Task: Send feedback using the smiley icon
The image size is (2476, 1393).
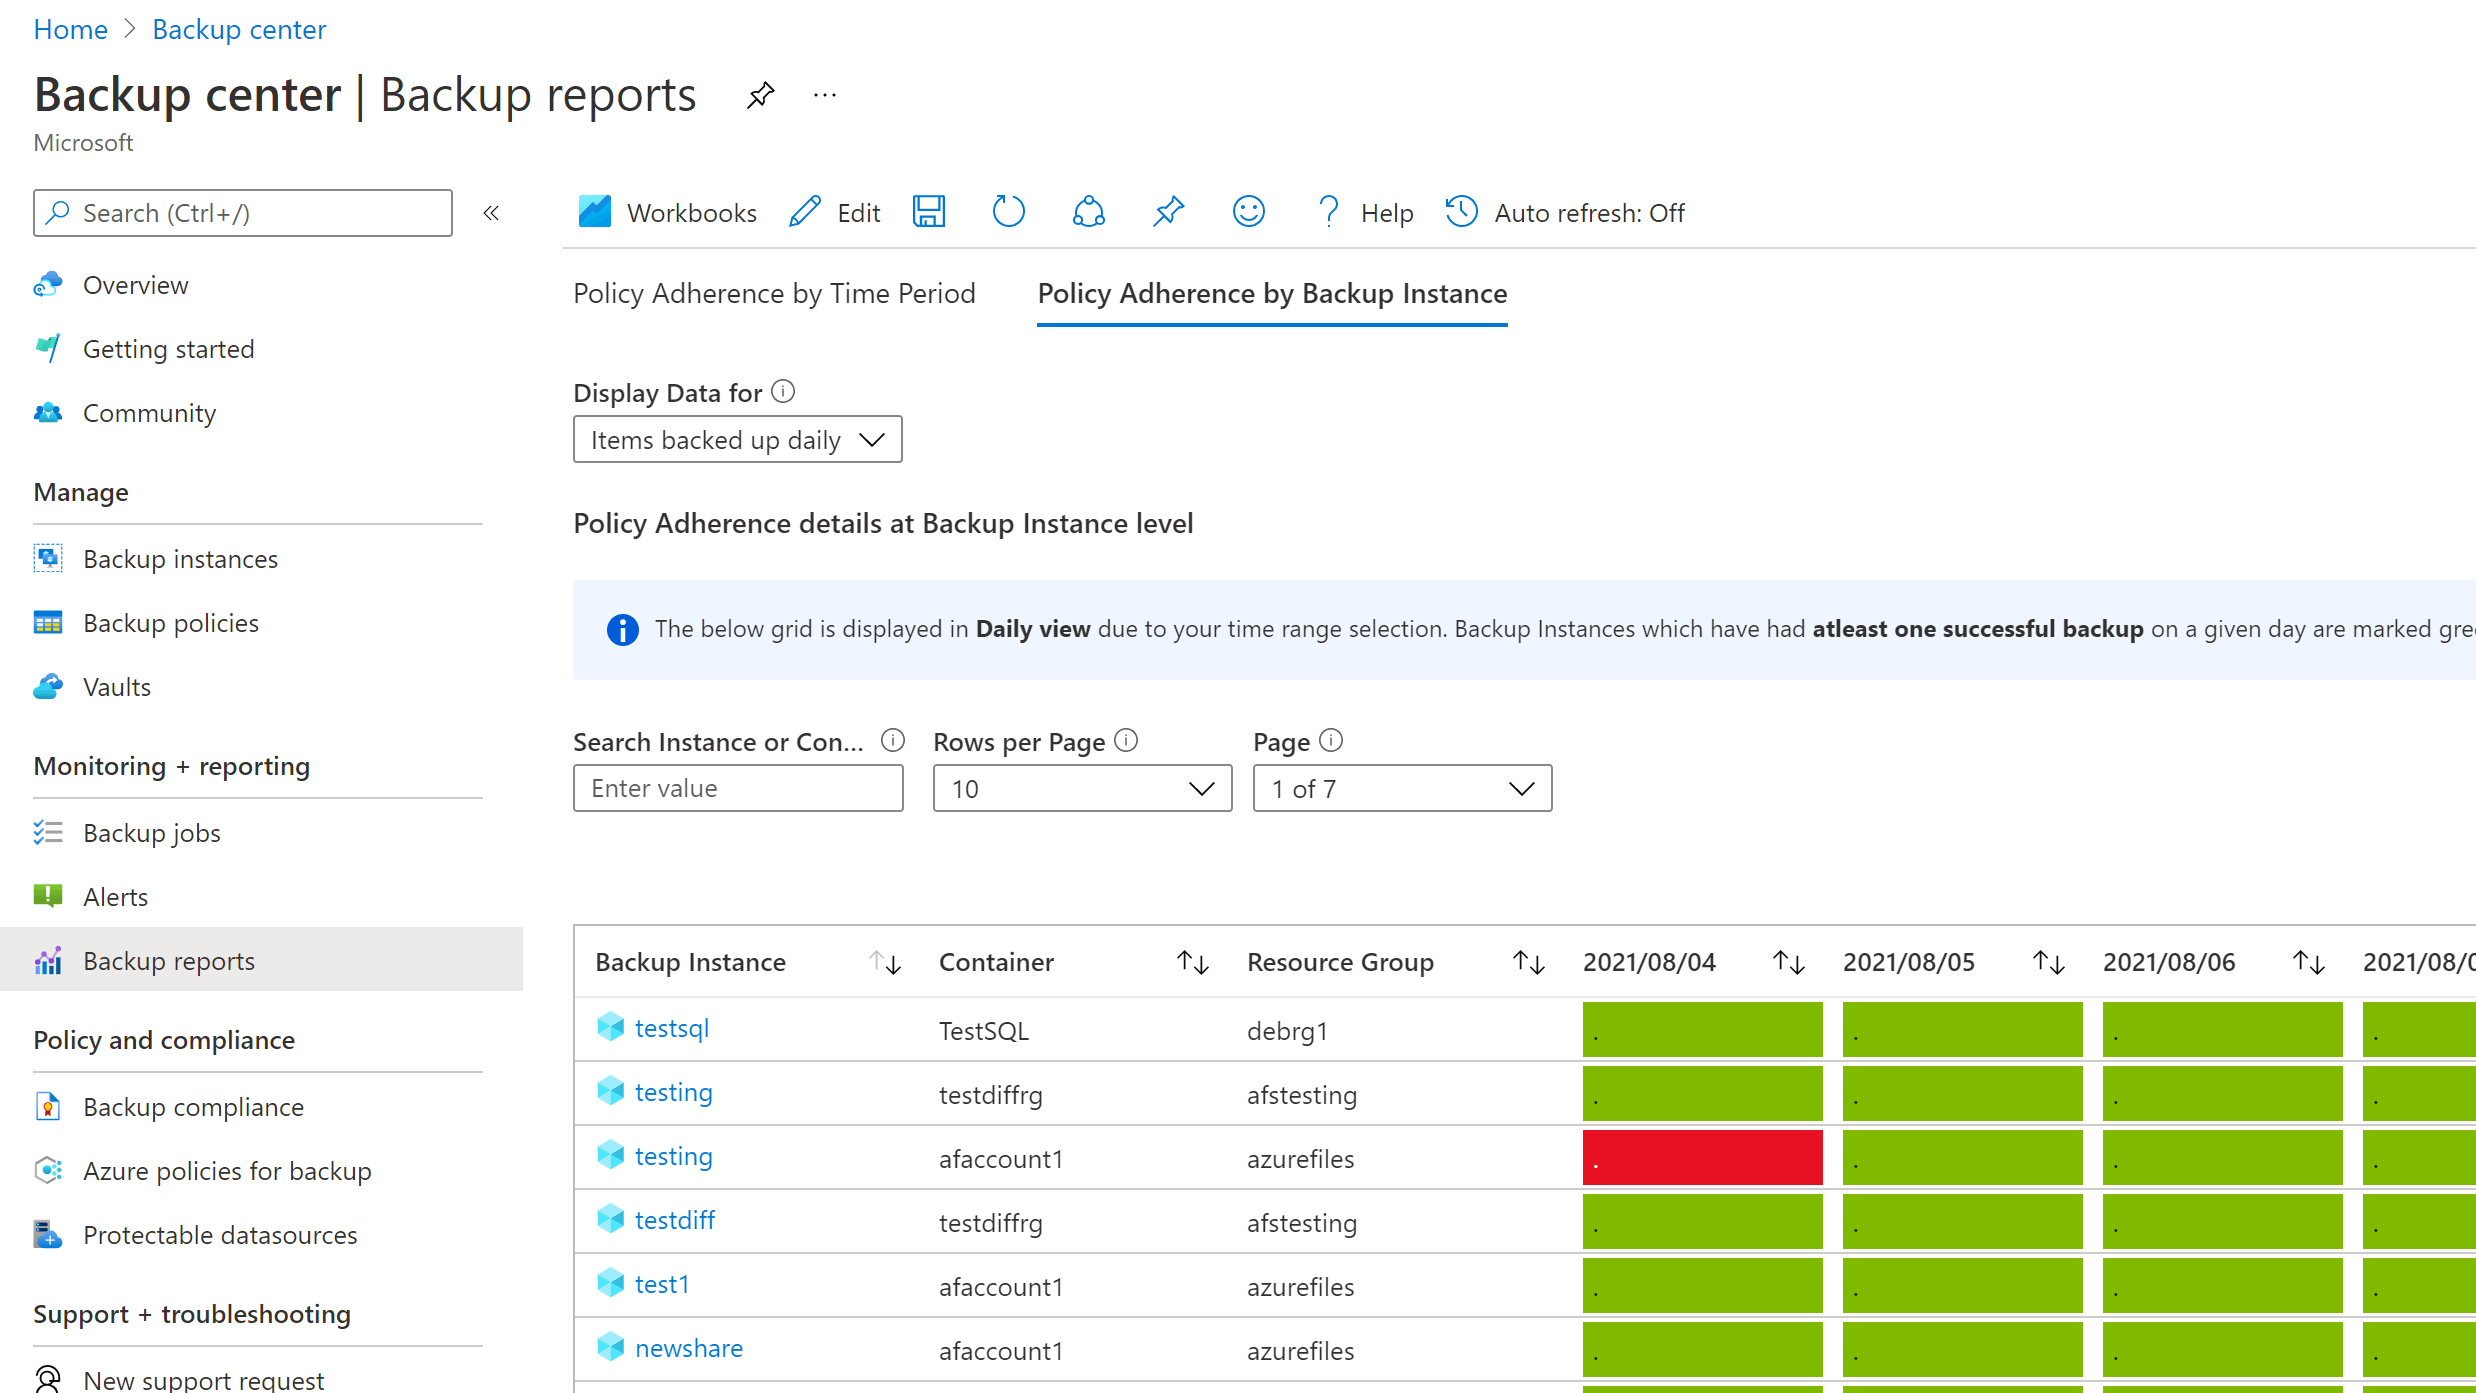Action: click(1248, 212)
